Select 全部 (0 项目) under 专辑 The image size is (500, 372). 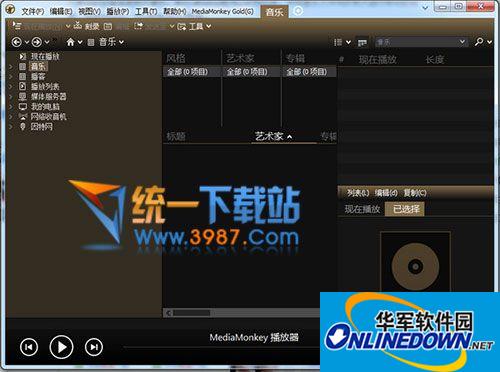click(x=310, y=72)
